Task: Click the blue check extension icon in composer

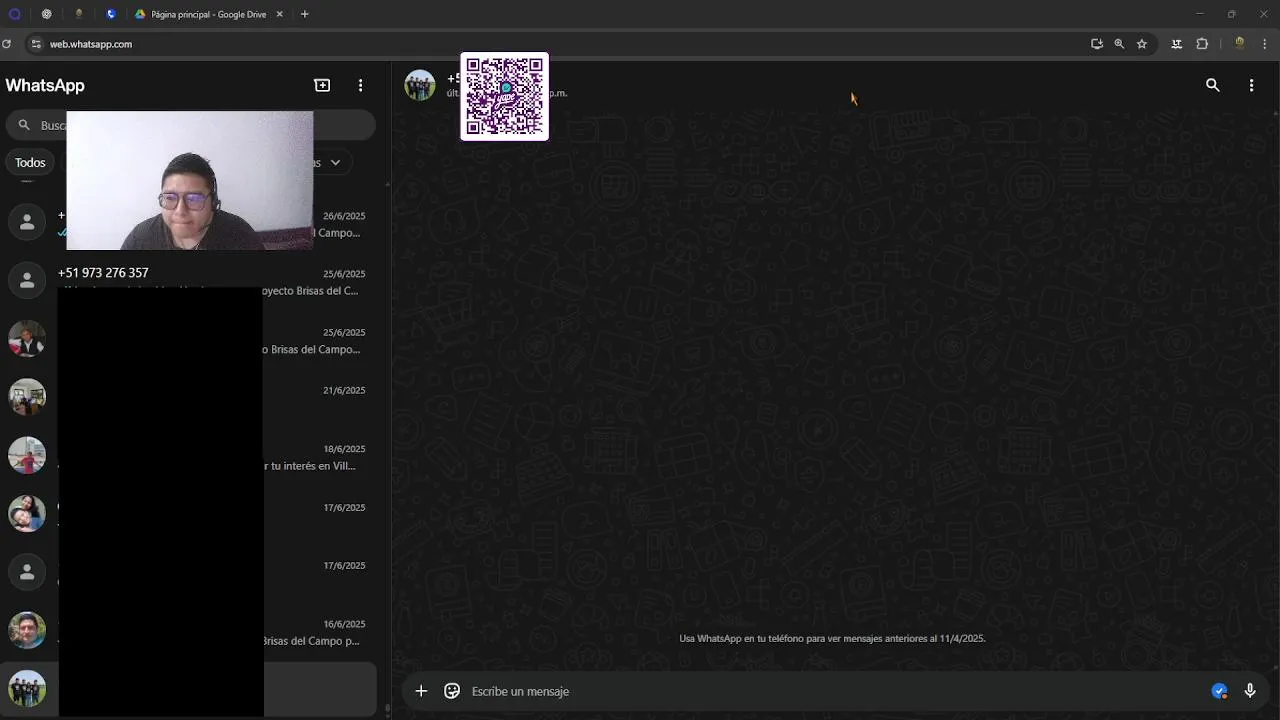Action: point(1219,691)
